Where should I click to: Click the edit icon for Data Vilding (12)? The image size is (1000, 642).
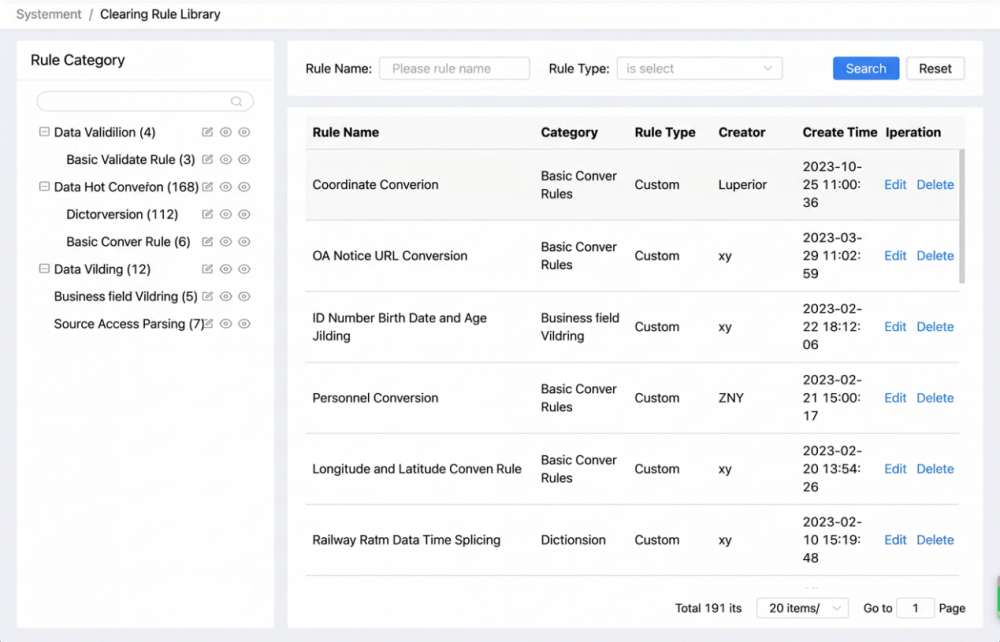(x=207, y=269)
